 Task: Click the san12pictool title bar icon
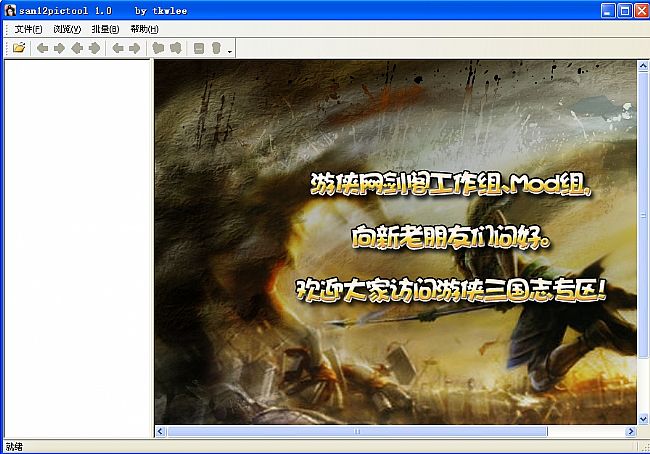coord(10,10)
